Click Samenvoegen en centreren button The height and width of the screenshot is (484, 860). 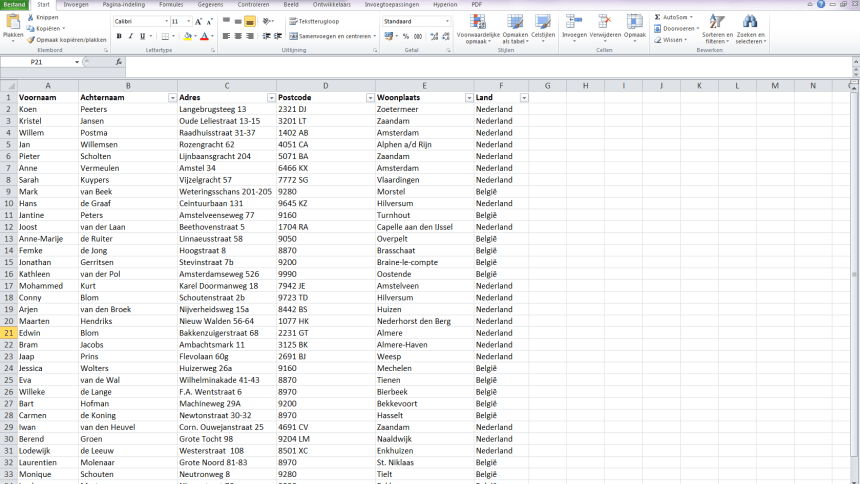pos(332,36)
